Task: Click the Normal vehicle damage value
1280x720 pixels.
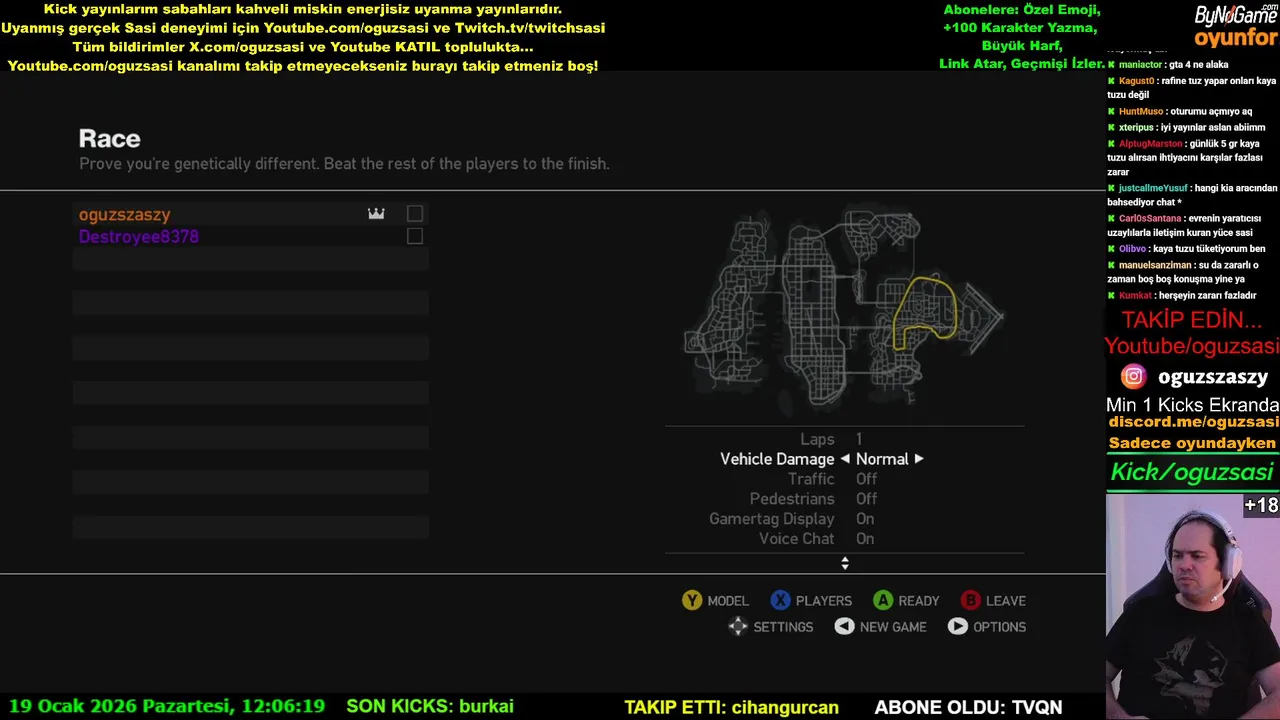Action: (x=882, y=459)
